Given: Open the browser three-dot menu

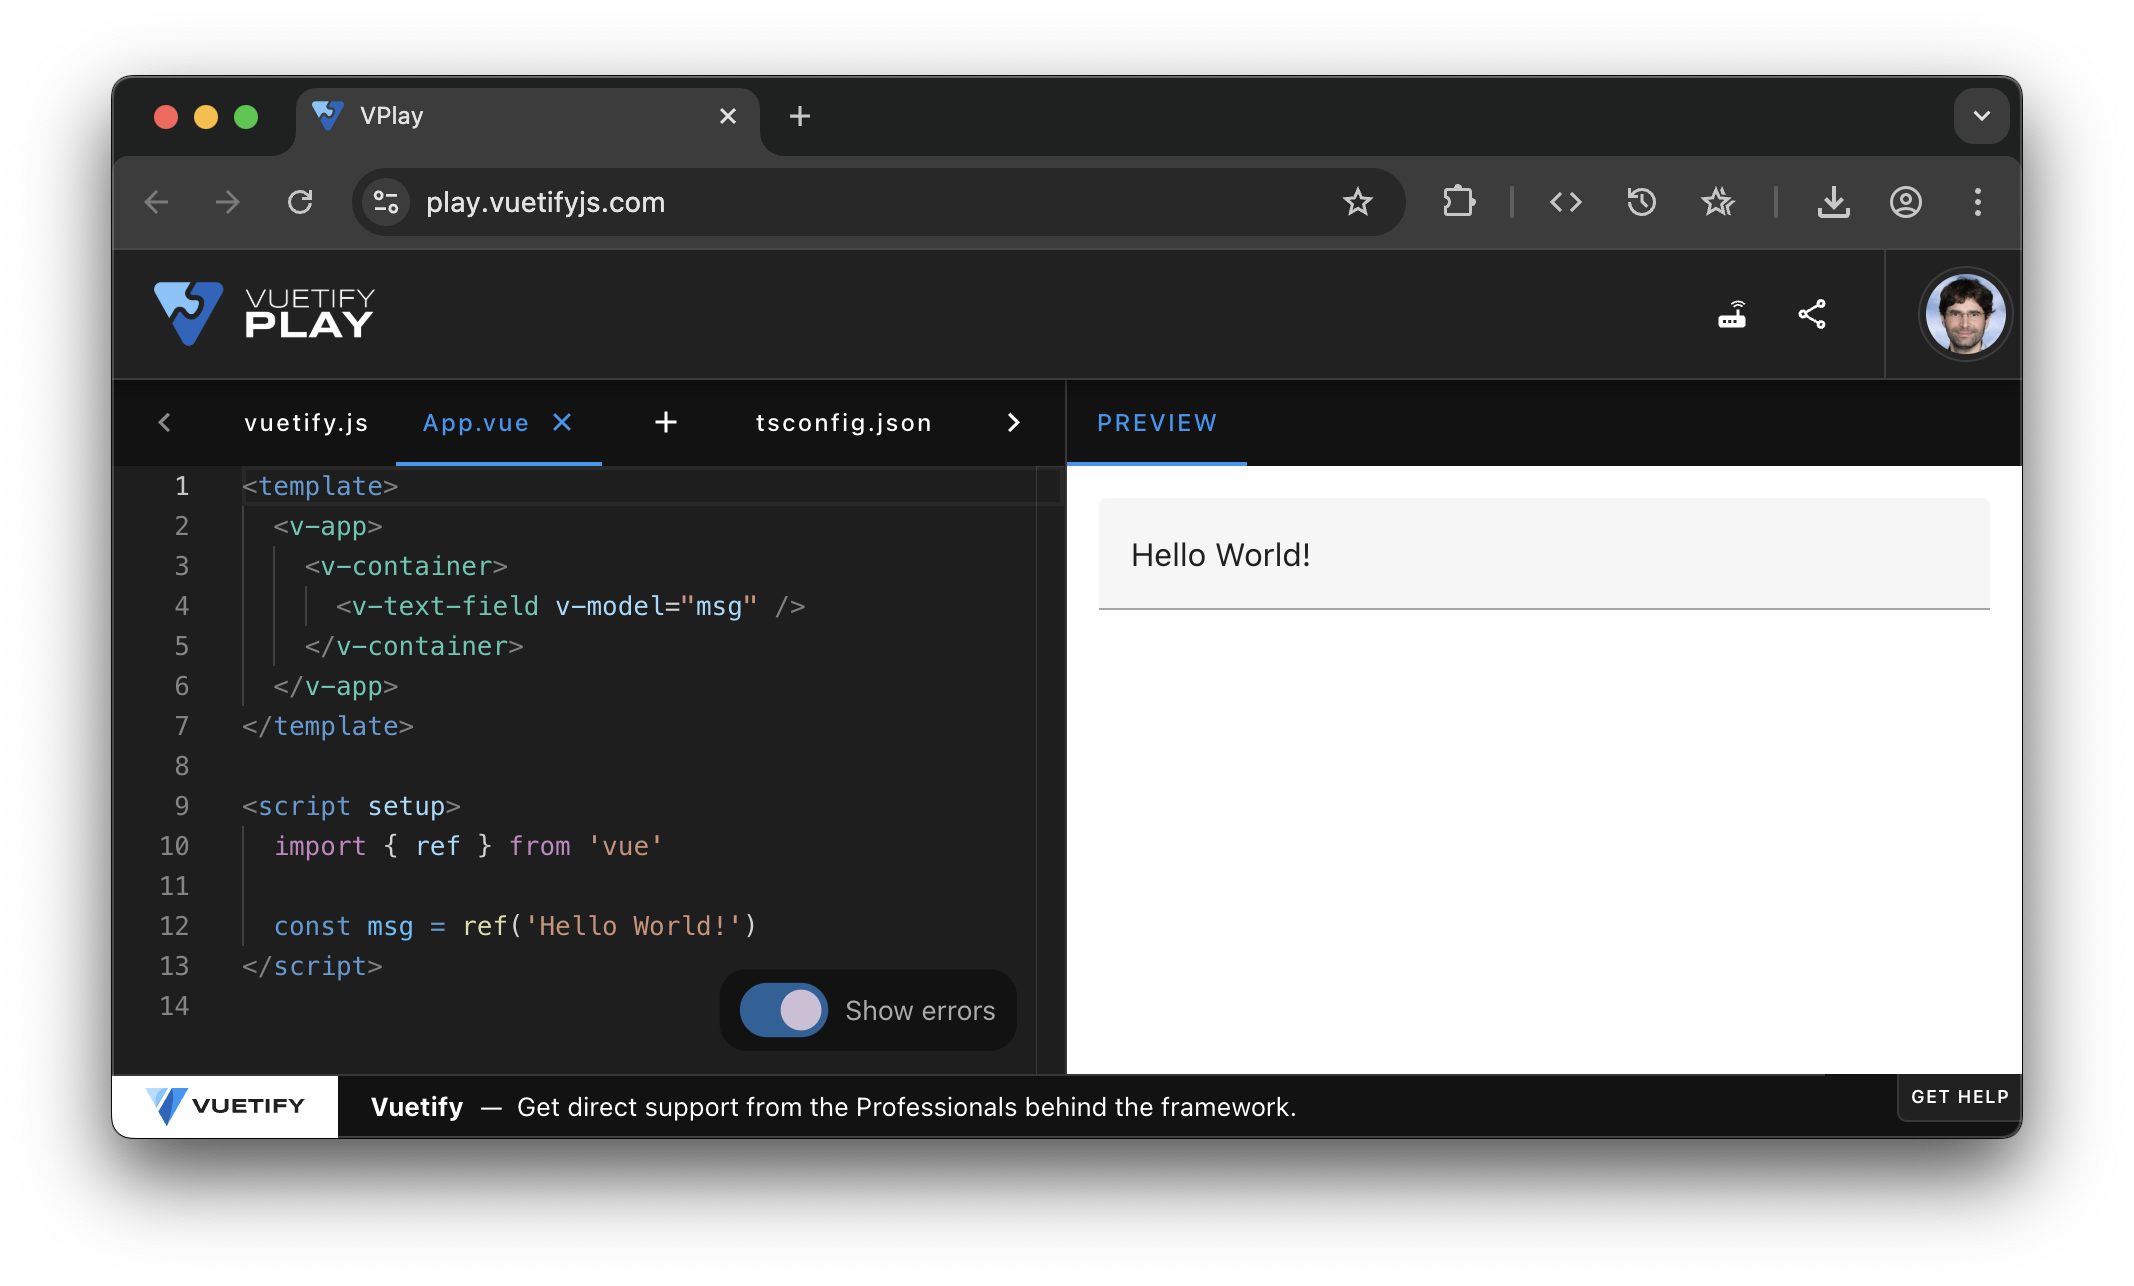Looking at the screenshot, I should (1978, 202).
